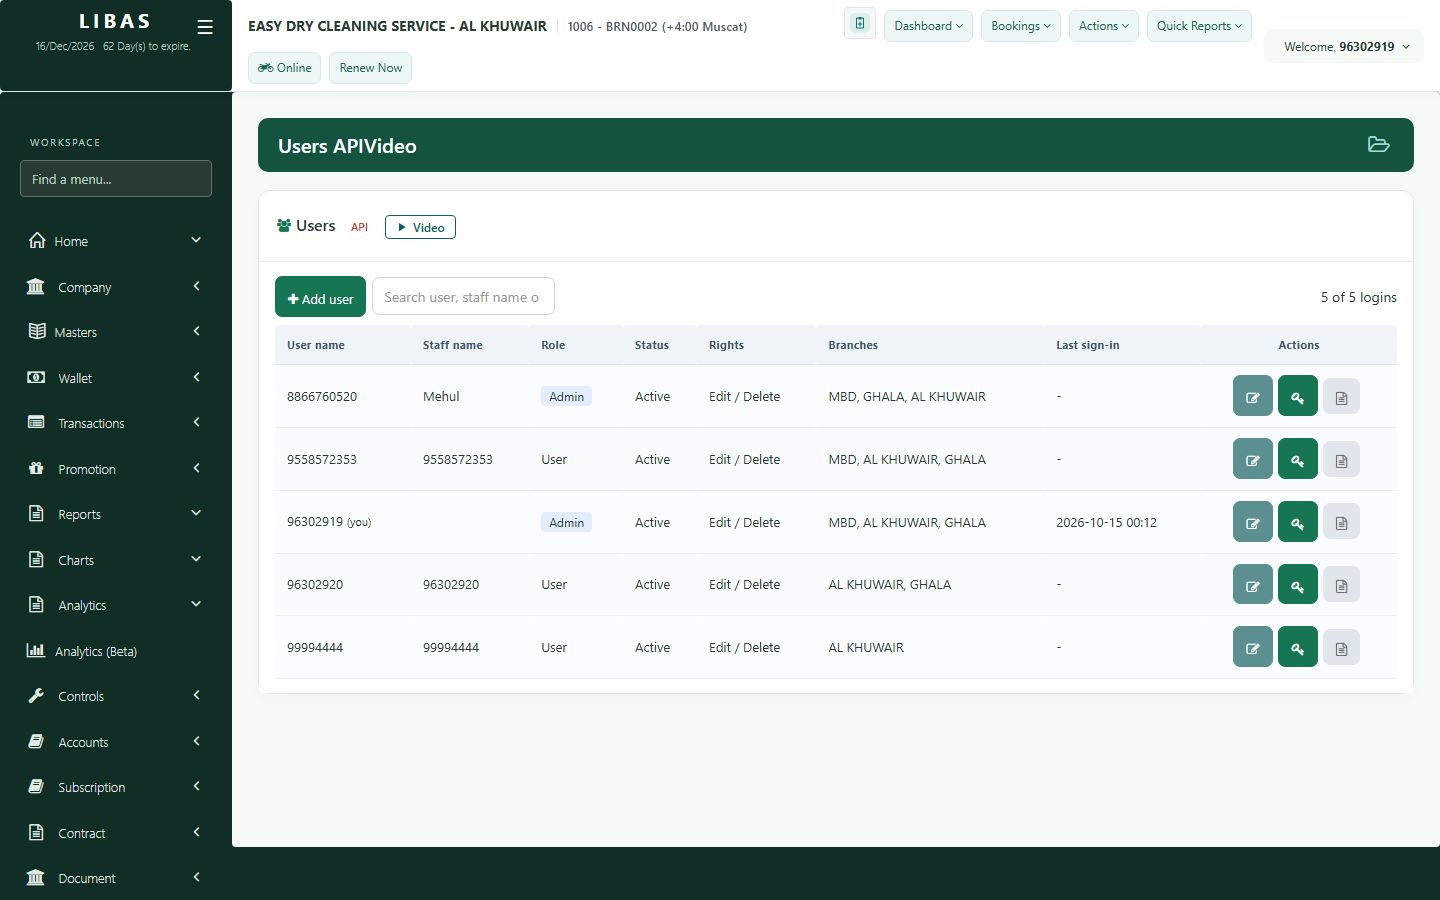
Task: Open the Bookings menu
Action: tap(1021, 26)
